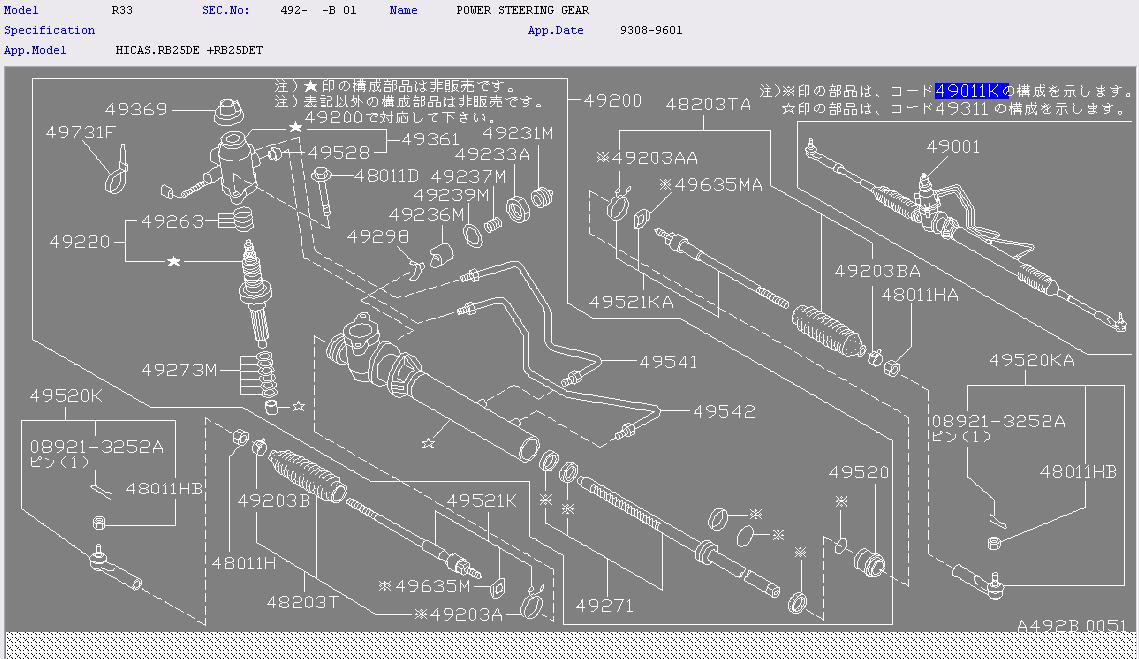Click nut label 48011H
The height and width of the screenshot is (659, 1139).
point(243,563)
